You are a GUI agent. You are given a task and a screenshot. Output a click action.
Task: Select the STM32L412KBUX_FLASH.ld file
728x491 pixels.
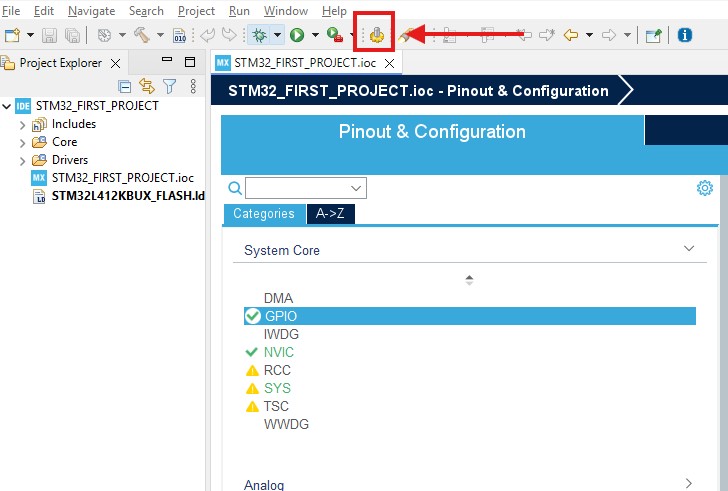128,196
